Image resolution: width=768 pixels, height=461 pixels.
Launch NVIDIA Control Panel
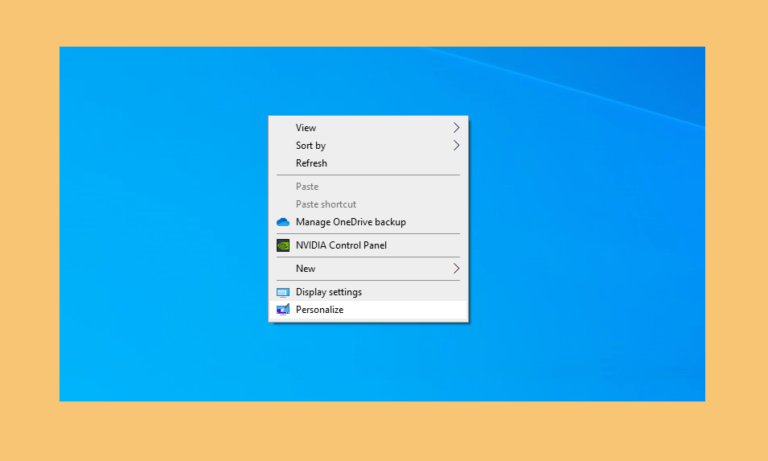pyautogui.click(x=368, y=245)
